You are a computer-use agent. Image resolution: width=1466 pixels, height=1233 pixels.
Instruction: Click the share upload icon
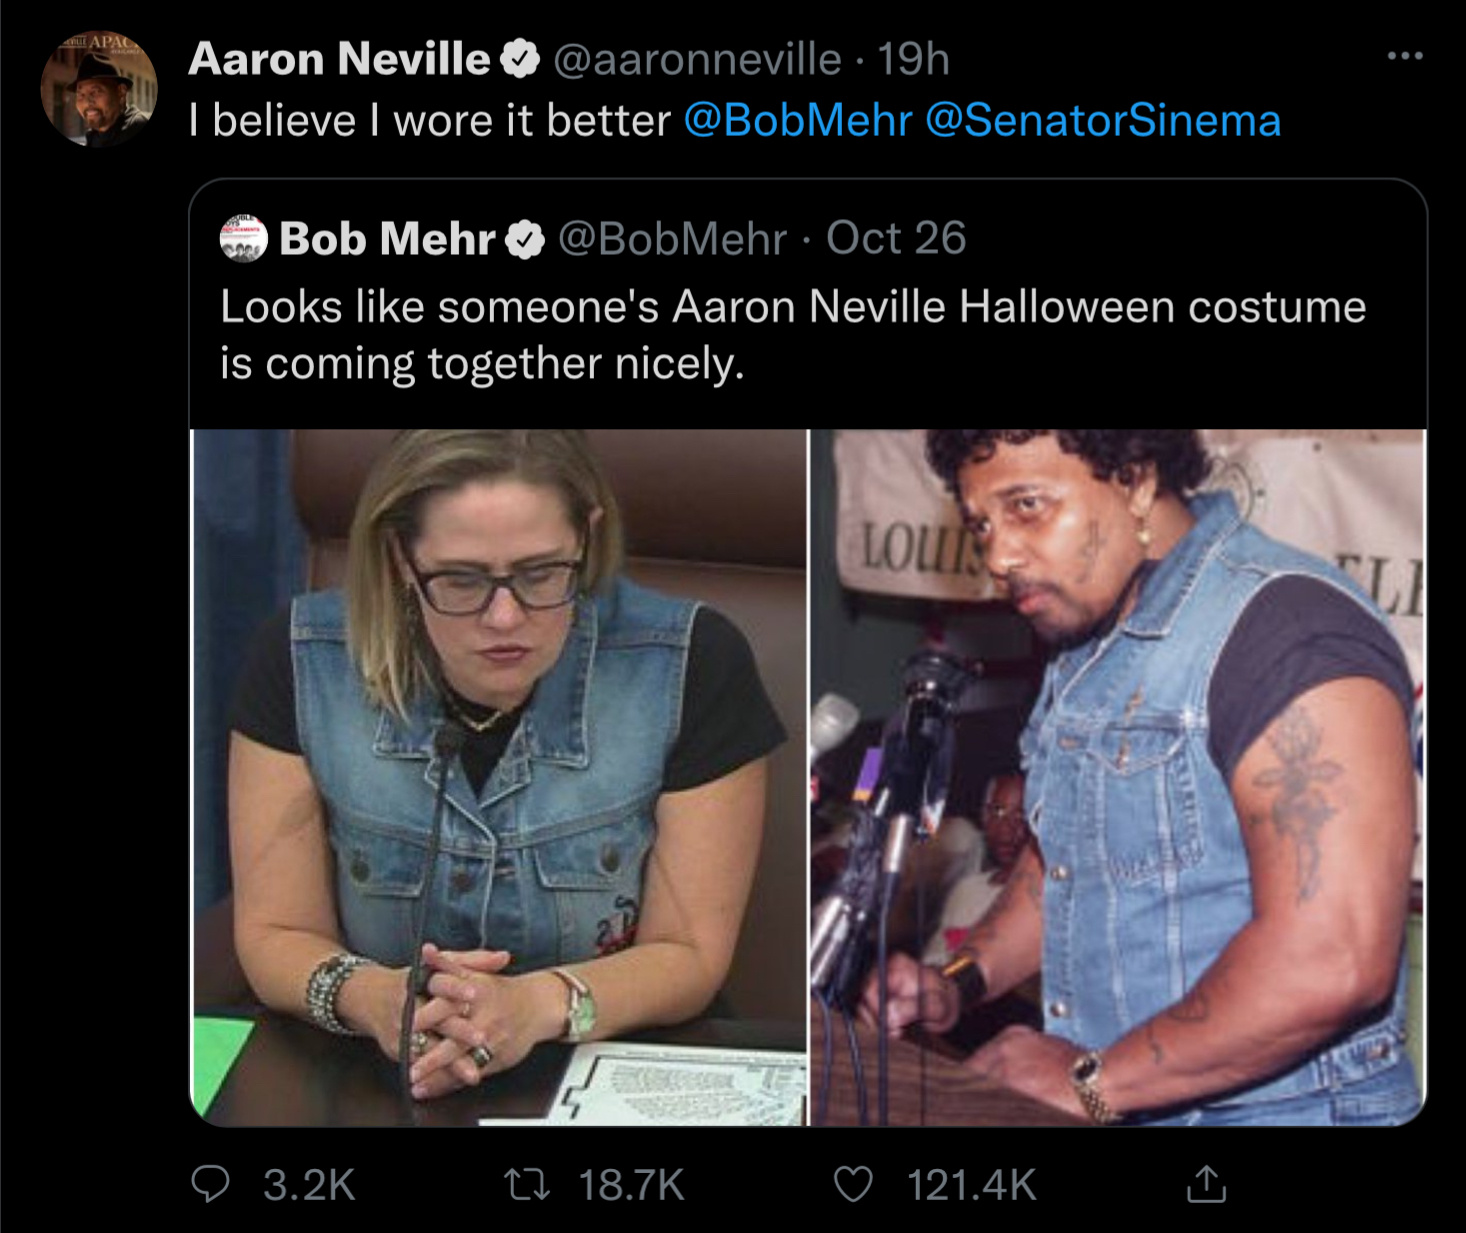click(1206, 1184)
